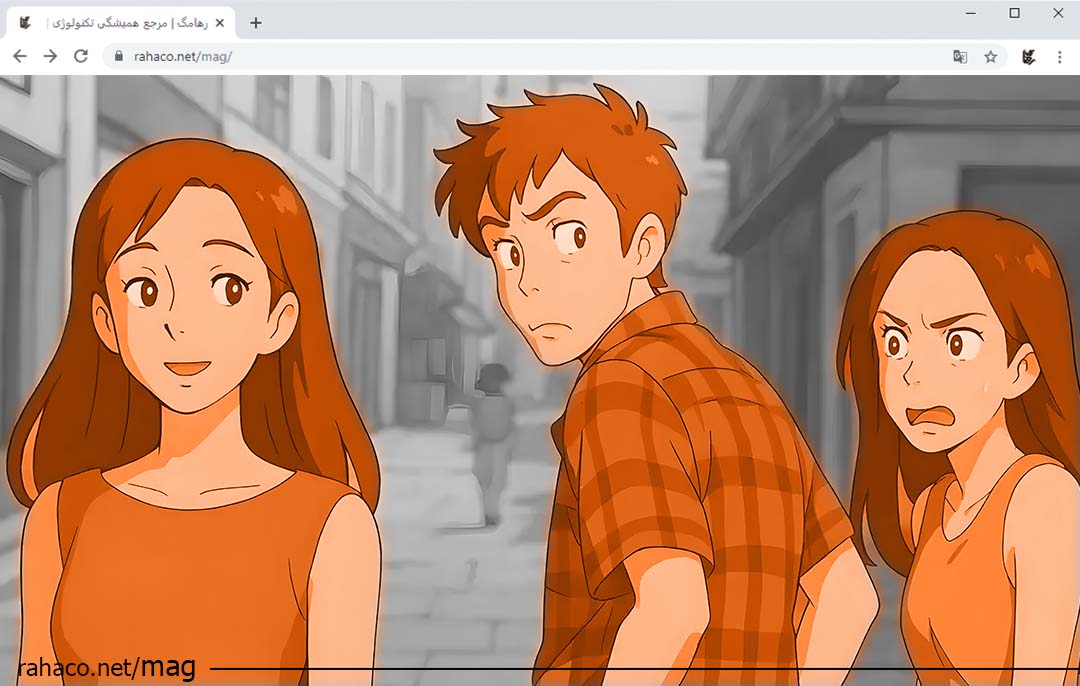Screen dimensions: 1080x686
Task: Open the translate page icon
Action: tap(960, 57)
